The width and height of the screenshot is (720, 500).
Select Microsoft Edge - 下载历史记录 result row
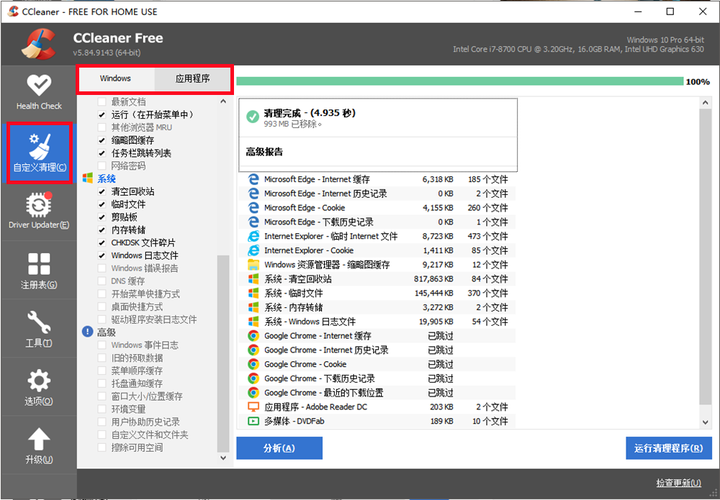pyautogui.click(x=377, y=222)
